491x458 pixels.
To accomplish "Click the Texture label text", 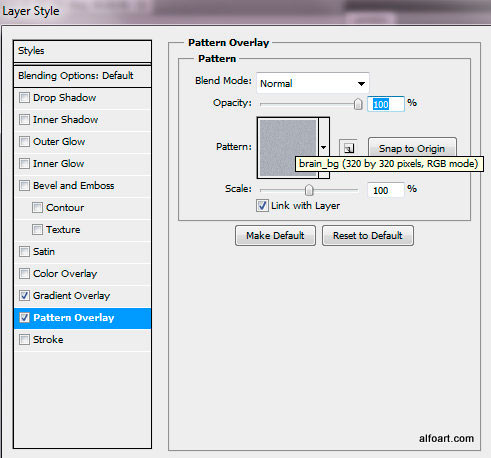I will (x=63, y=230).
